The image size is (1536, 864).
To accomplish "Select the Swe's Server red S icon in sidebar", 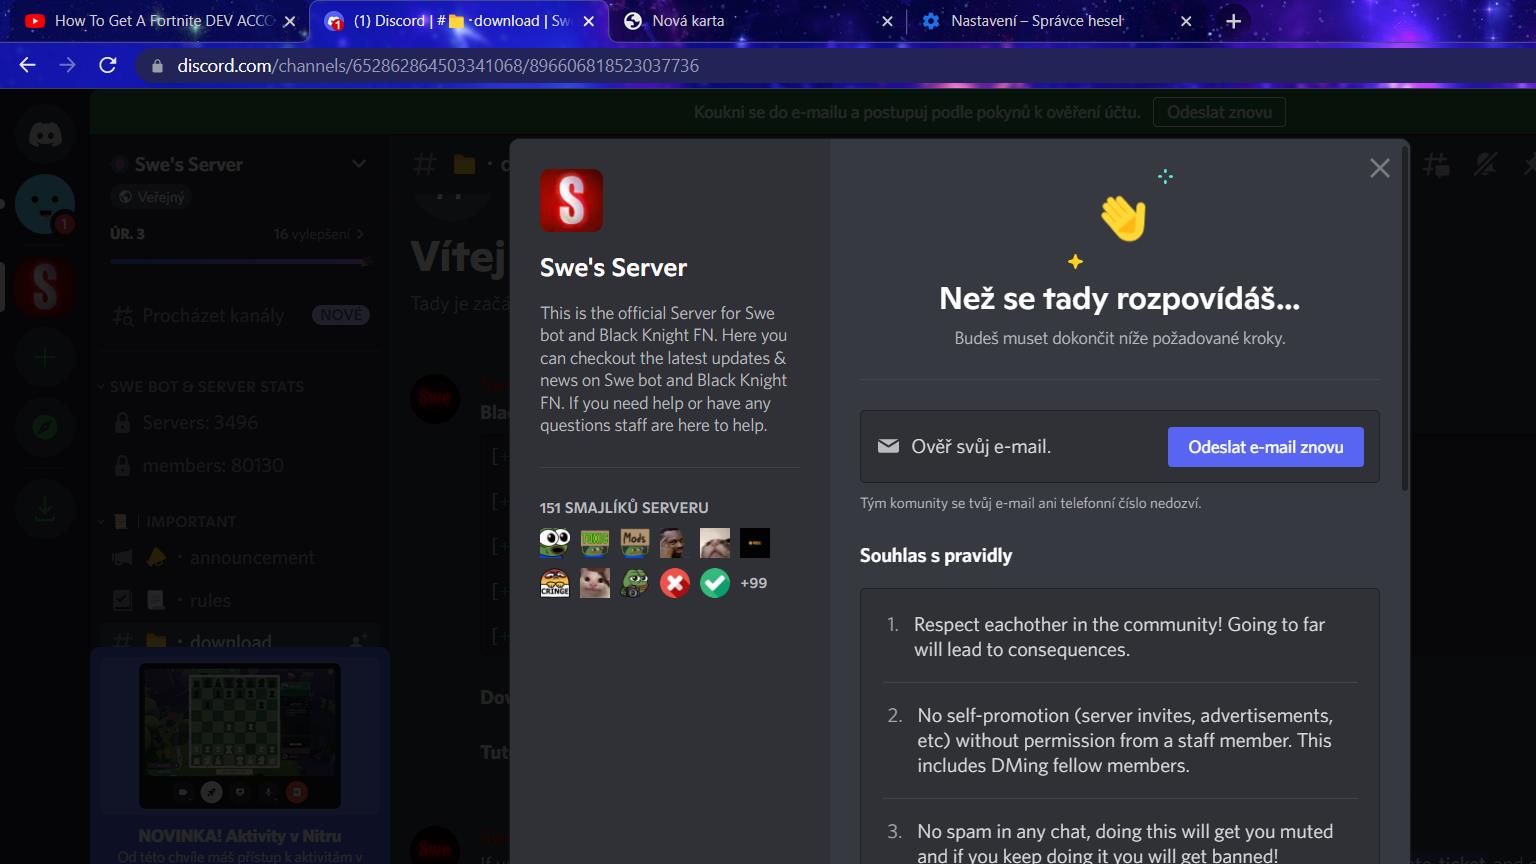I will point(45,287).
